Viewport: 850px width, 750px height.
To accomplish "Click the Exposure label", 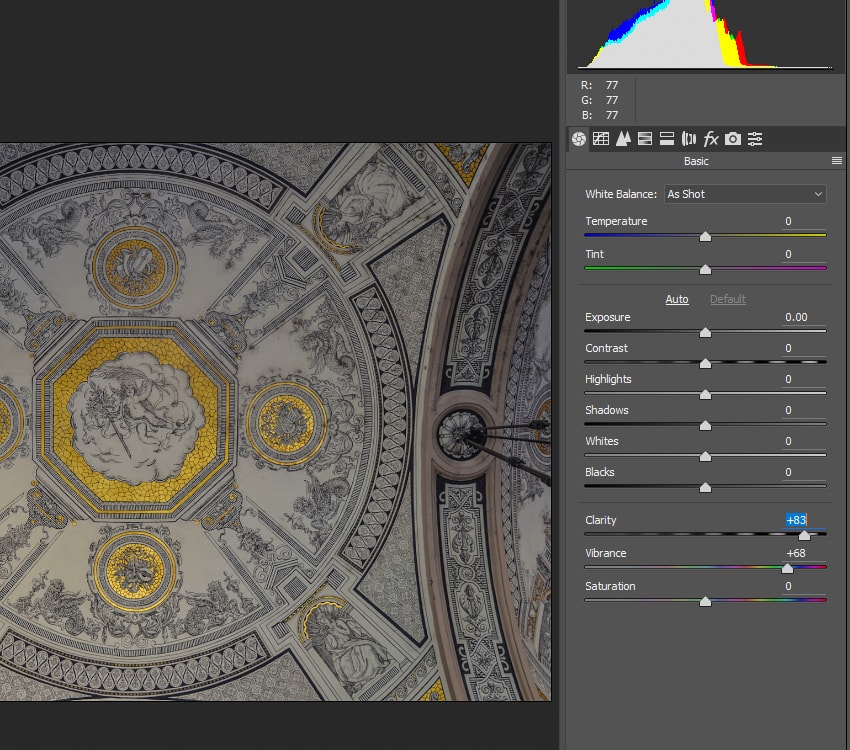I will (x=608, y=317).
